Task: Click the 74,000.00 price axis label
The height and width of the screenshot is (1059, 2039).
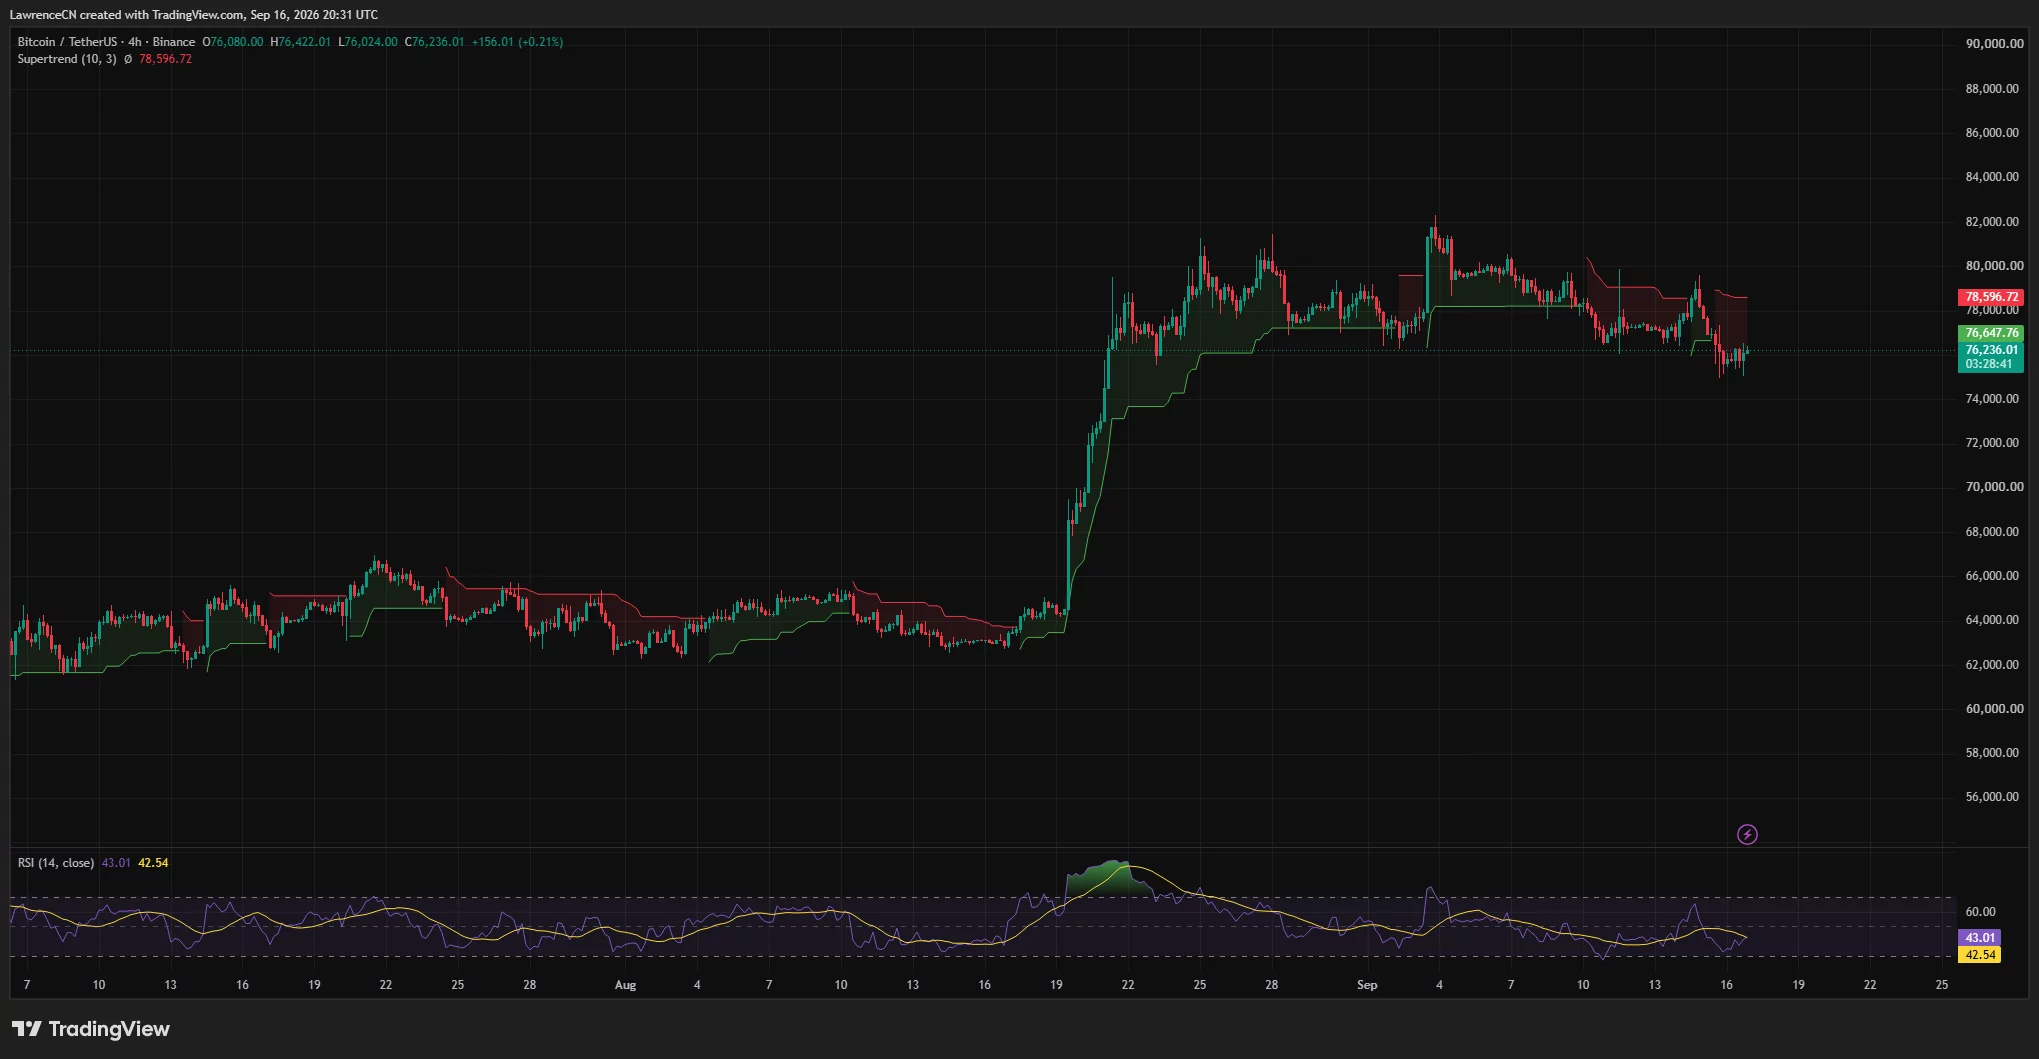Action: point(1992,399)
